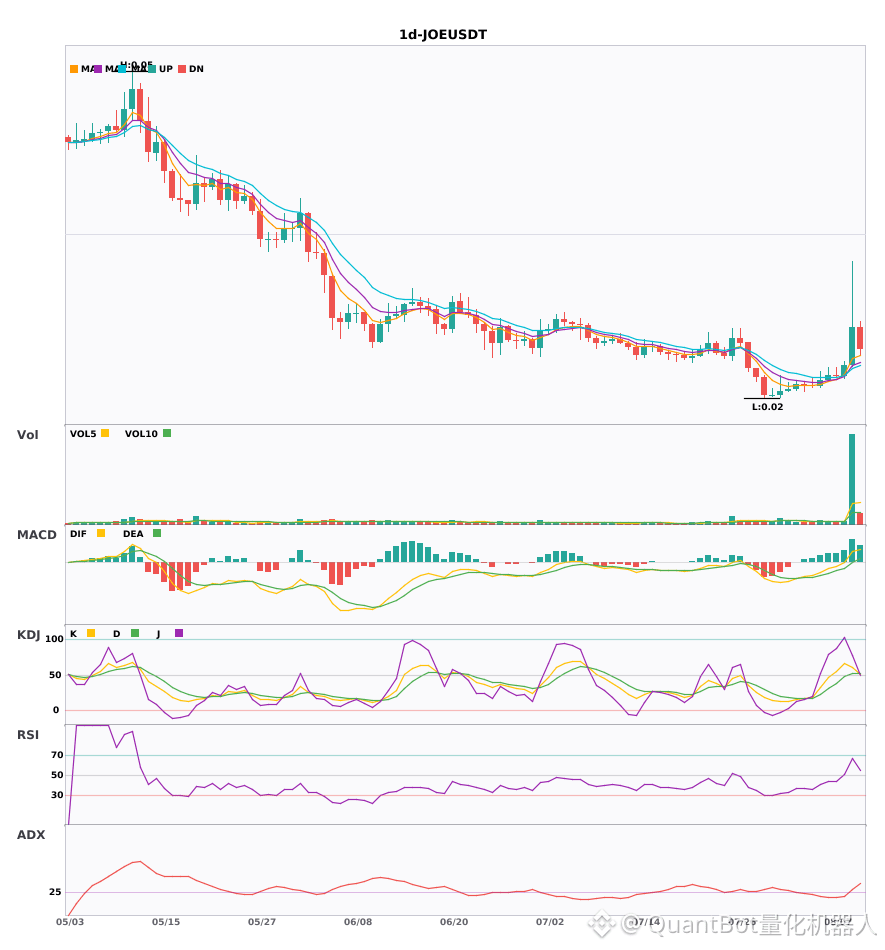Select the VOL10 legend label
This screenshot has height=950, width=885.
point(141,434)
